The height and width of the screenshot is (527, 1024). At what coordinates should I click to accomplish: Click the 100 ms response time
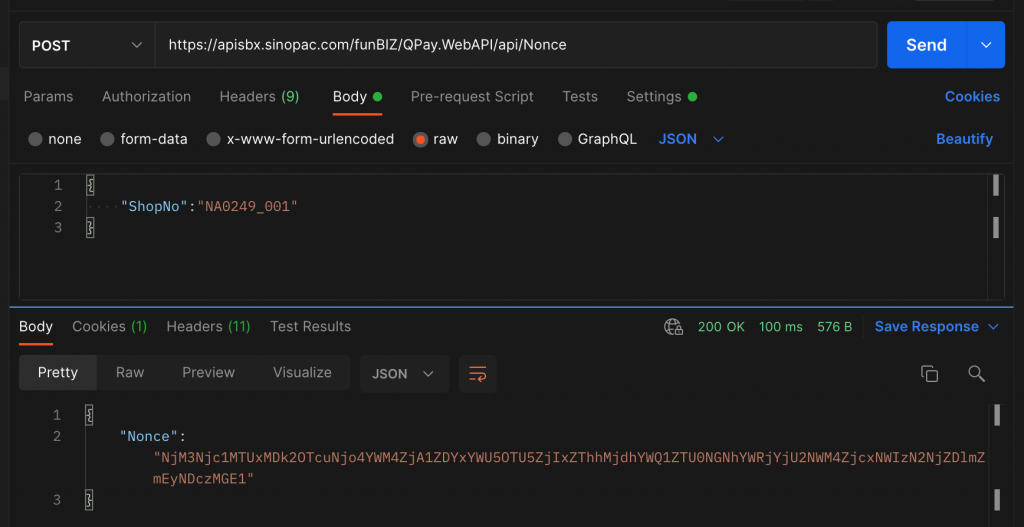coord(781,327)
